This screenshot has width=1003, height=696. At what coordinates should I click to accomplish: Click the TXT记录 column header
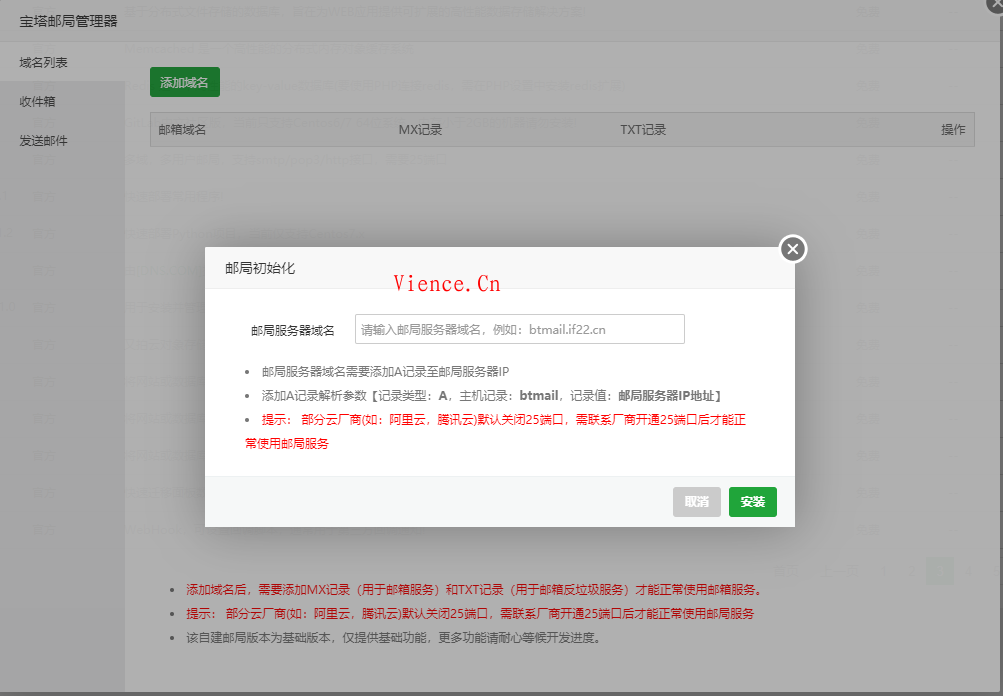click(x=643, y=129)
